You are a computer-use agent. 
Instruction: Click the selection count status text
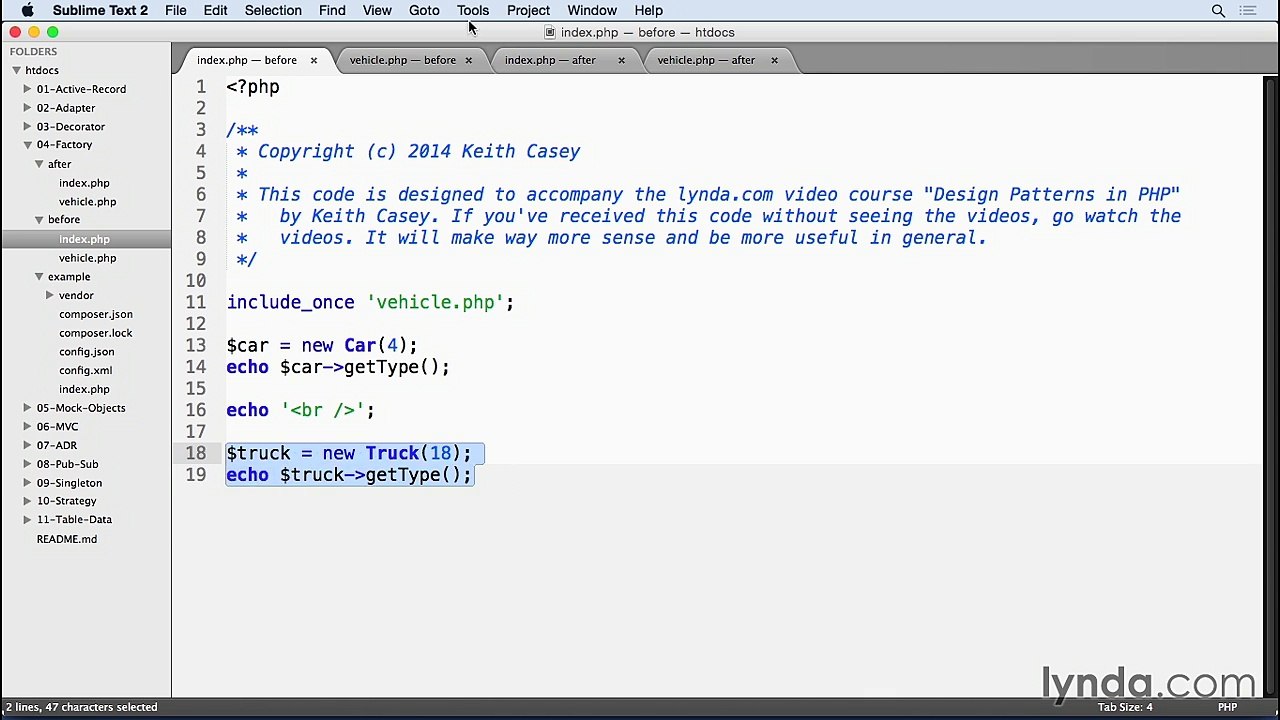(x=81, y=707)
